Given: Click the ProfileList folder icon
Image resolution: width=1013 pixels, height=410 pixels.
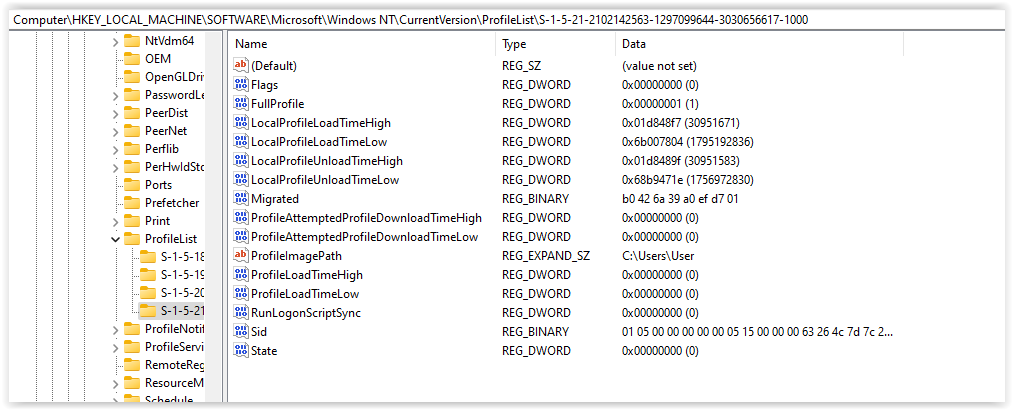Looking at the screenshot, I should click(131, 238).
